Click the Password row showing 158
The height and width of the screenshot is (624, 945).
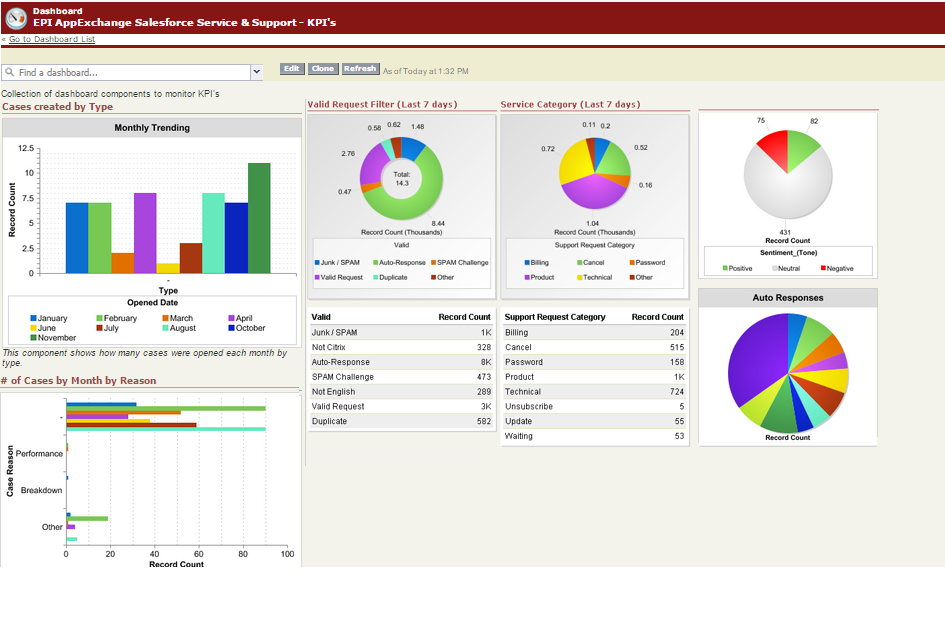[x=595, y=362]
